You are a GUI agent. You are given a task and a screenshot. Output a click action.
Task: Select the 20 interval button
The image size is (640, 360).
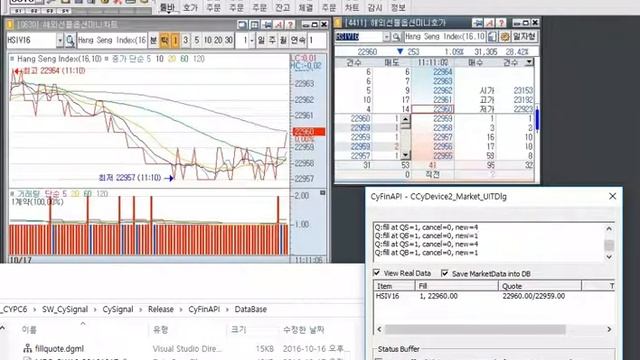point(218,40)
